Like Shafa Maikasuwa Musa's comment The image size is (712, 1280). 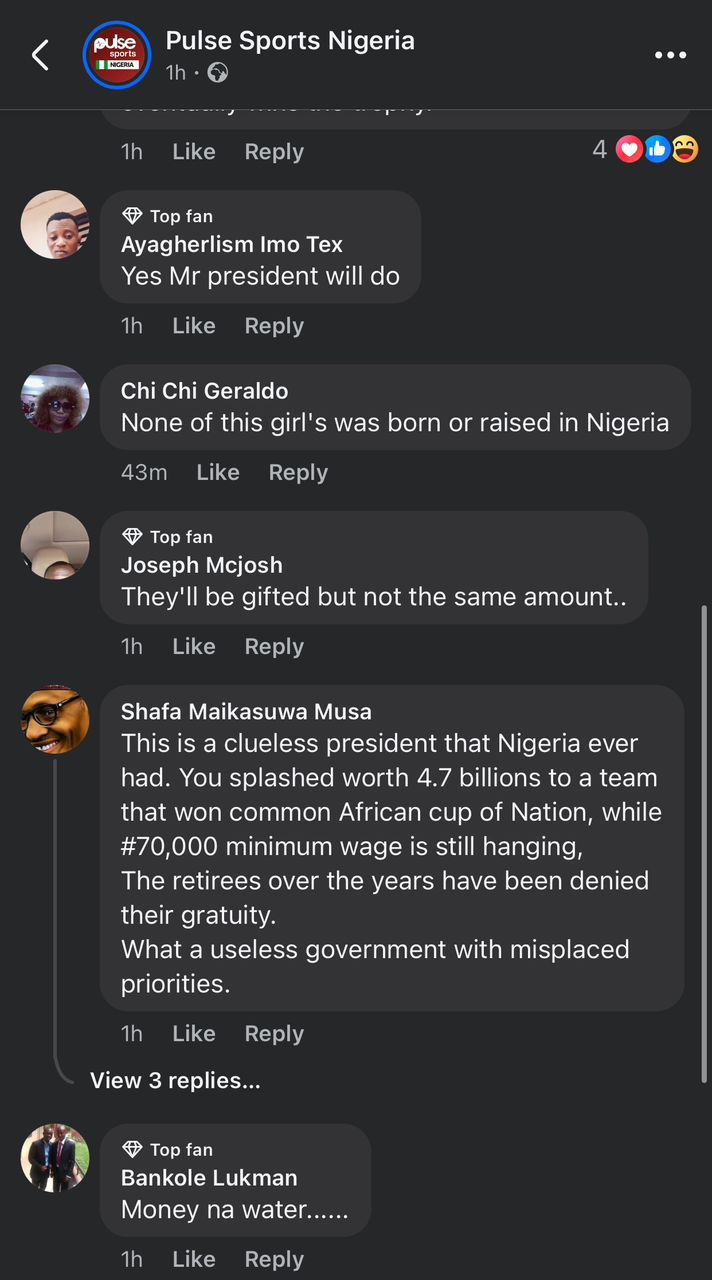[x=193, y=1033]
